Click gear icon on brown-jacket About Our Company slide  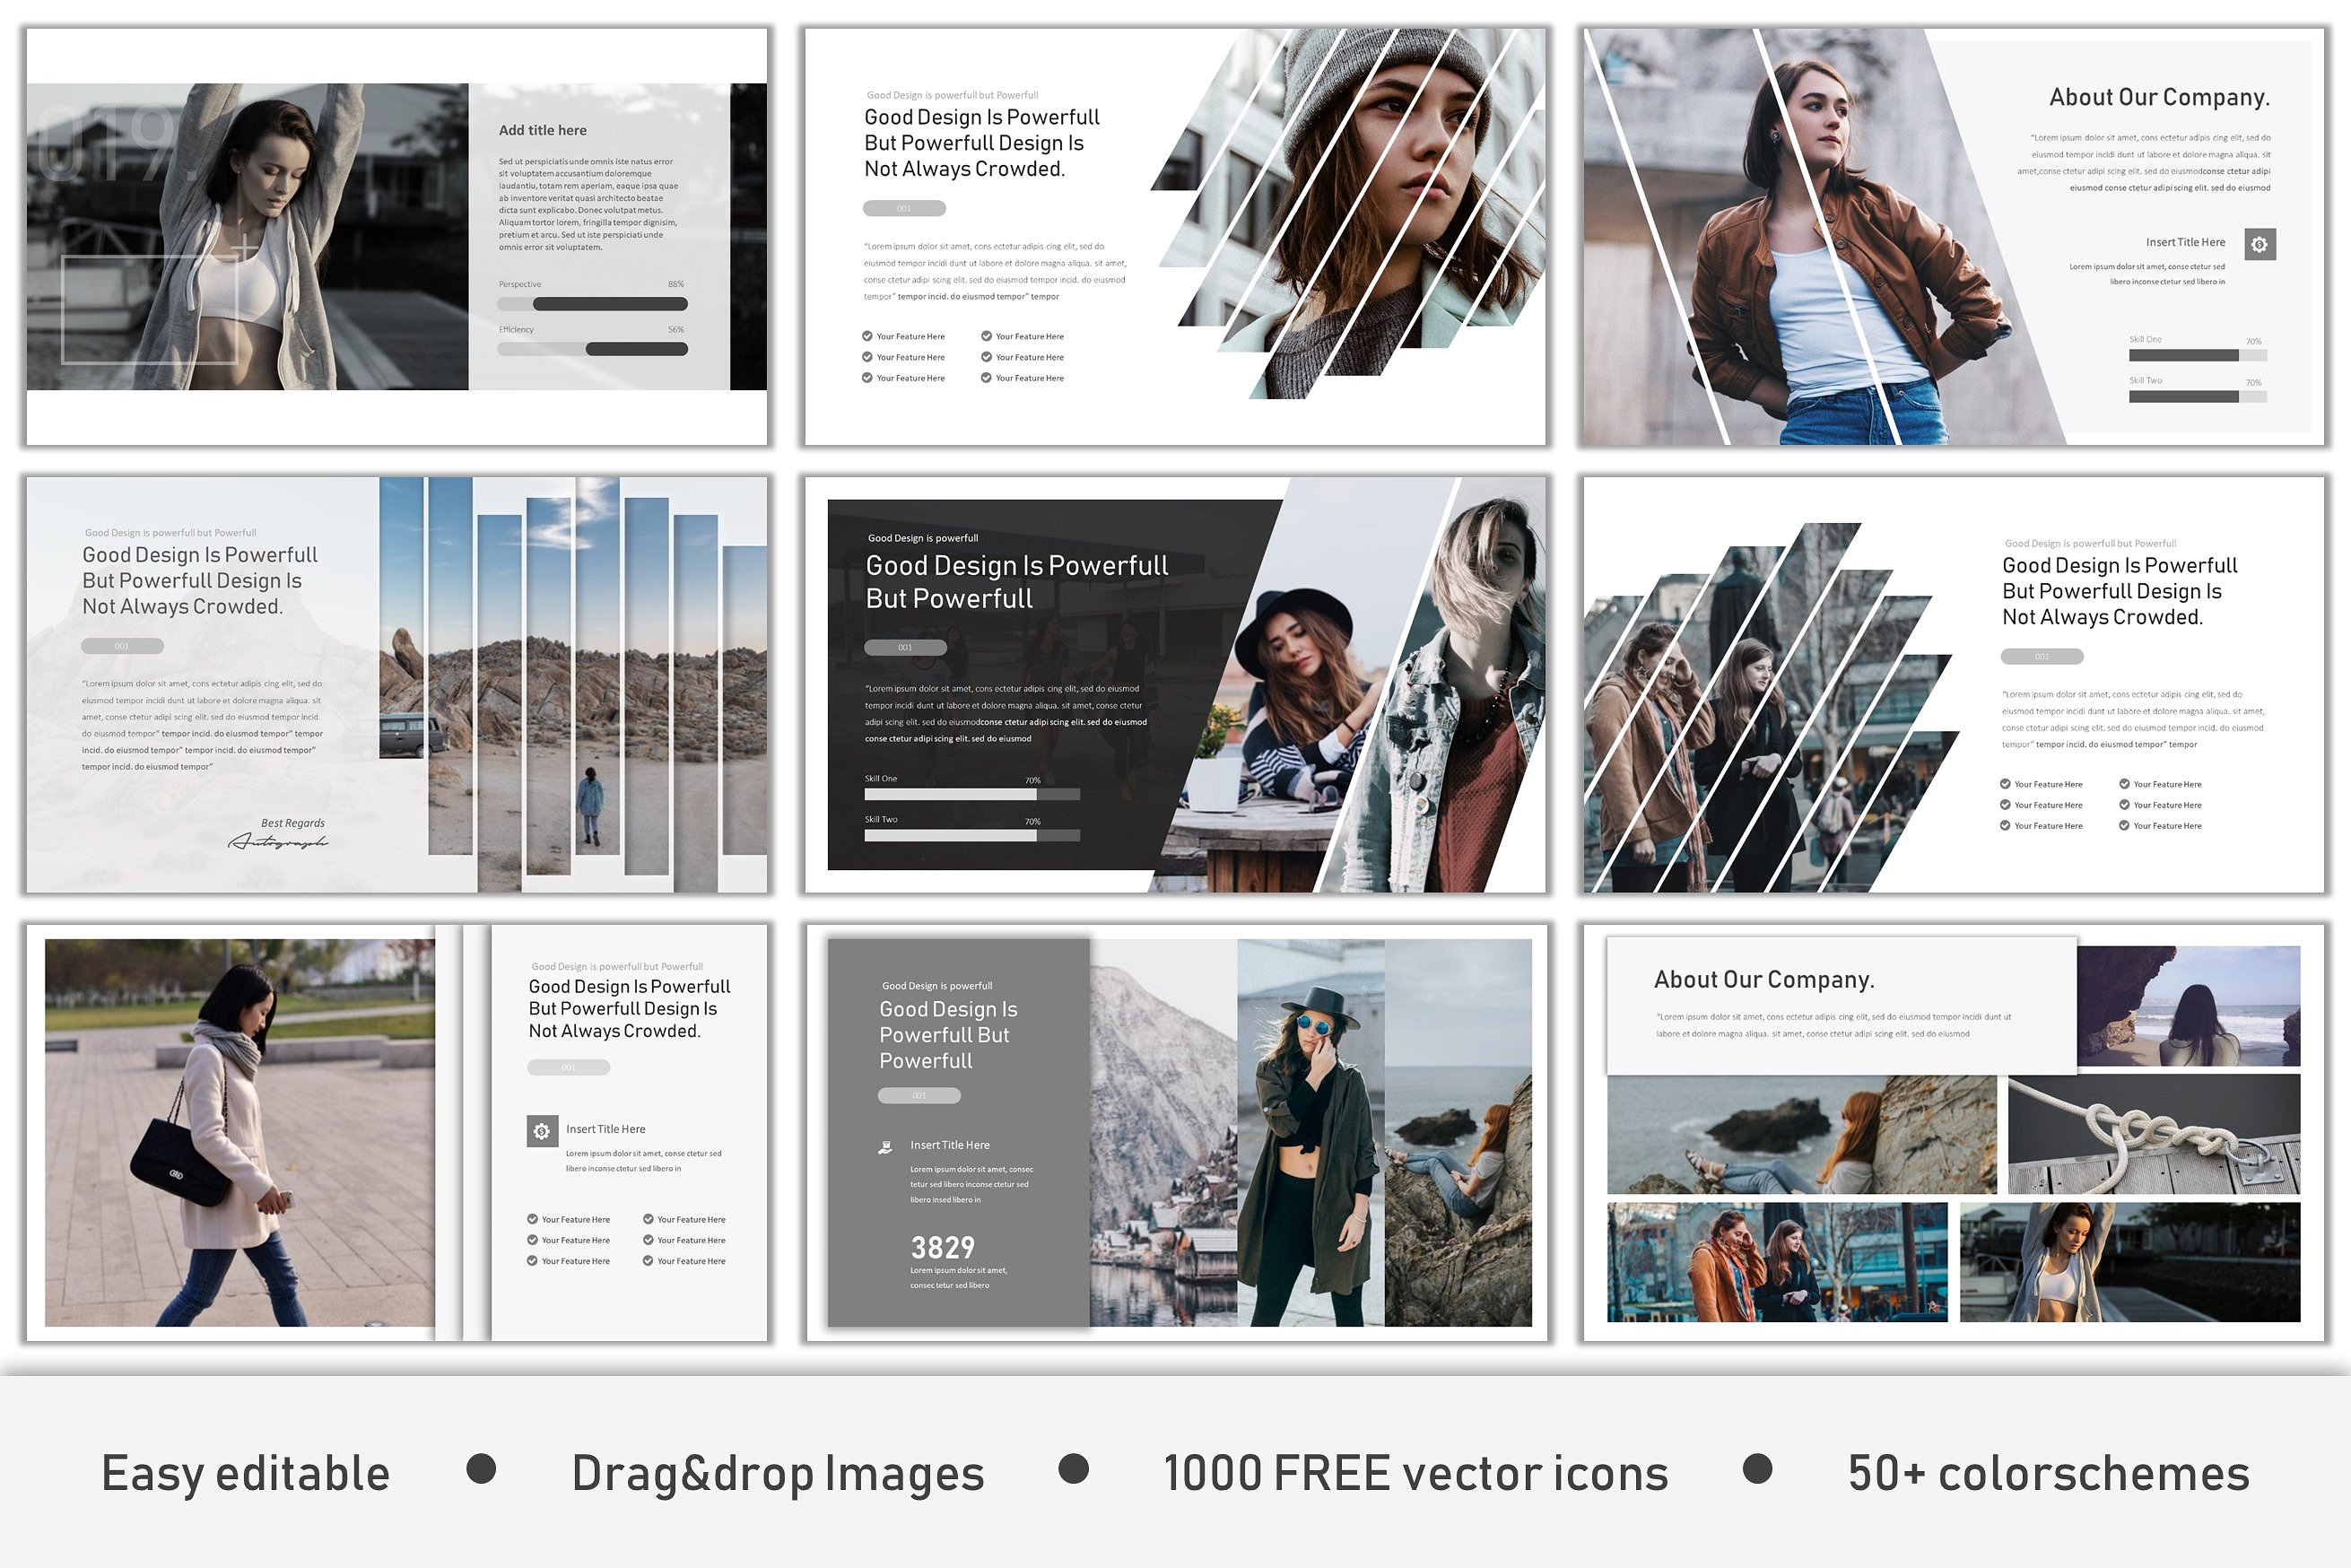(2259, 244)
